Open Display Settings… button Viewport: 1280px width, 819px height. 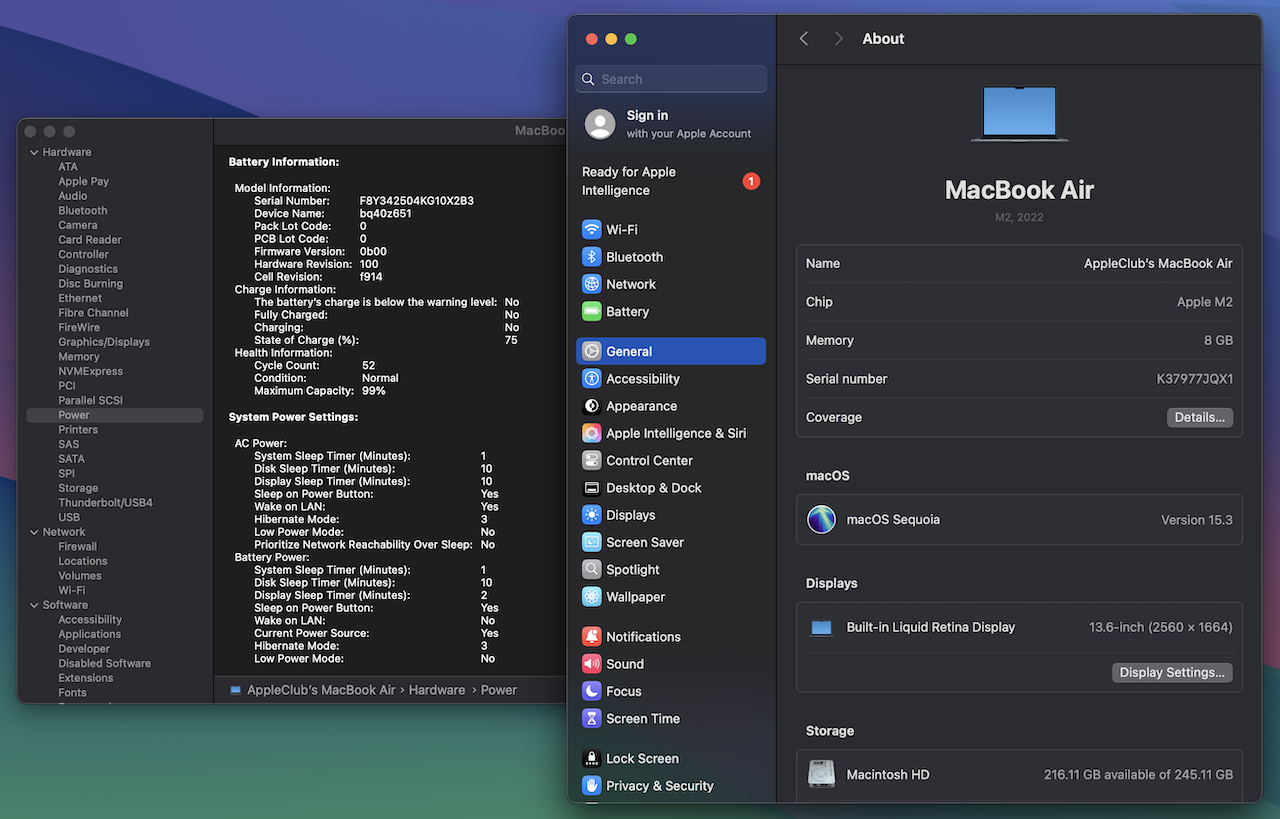tap(1172, 673)
